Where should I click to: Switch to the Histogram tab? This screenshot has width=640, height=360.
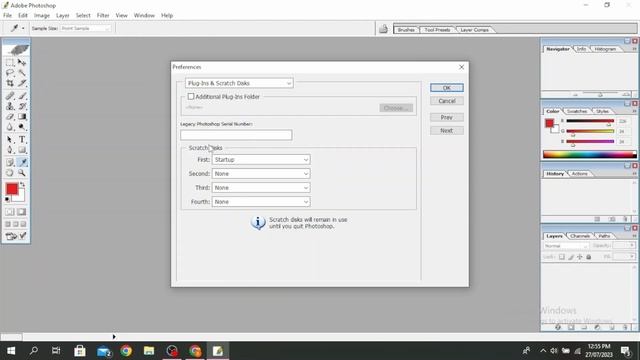(605, 49)
